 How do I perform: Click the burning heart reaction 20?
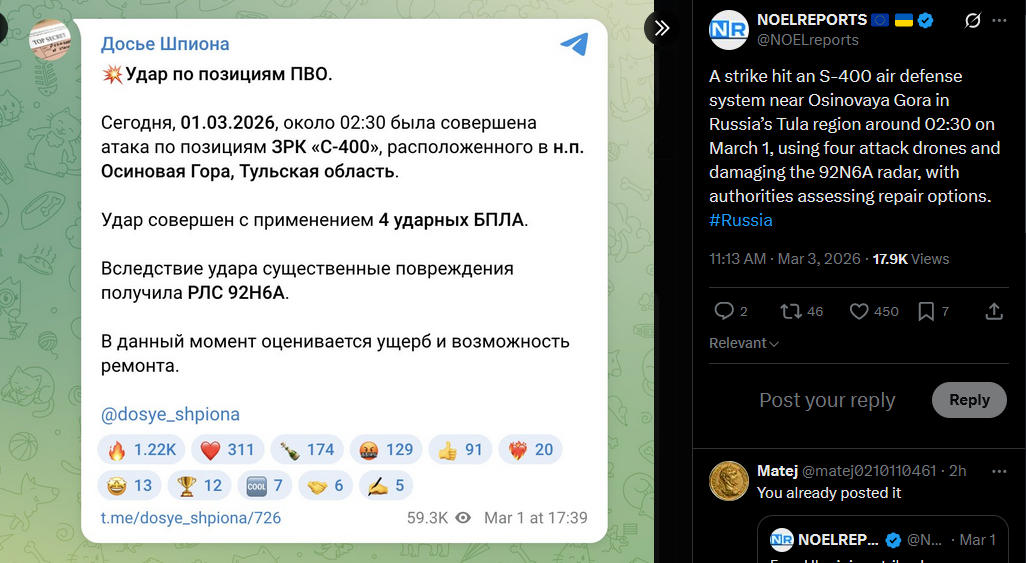click(530, 450)
